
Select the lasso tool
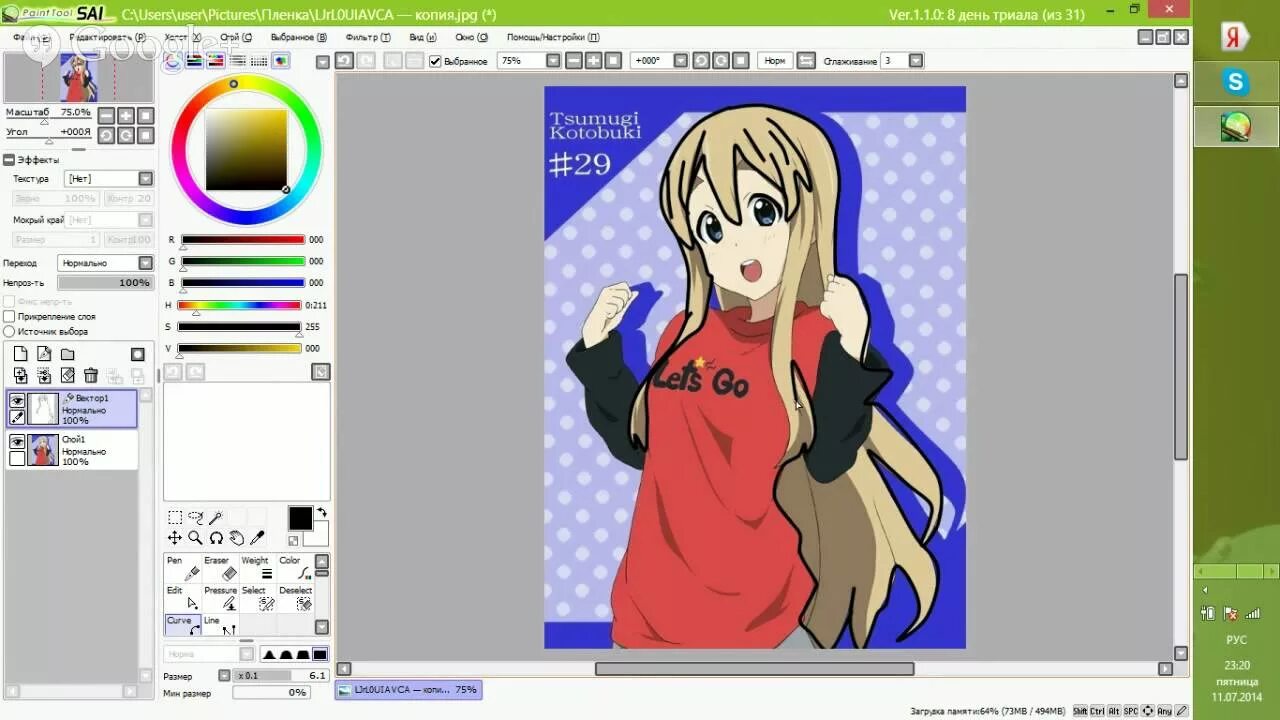coord(195,517)
